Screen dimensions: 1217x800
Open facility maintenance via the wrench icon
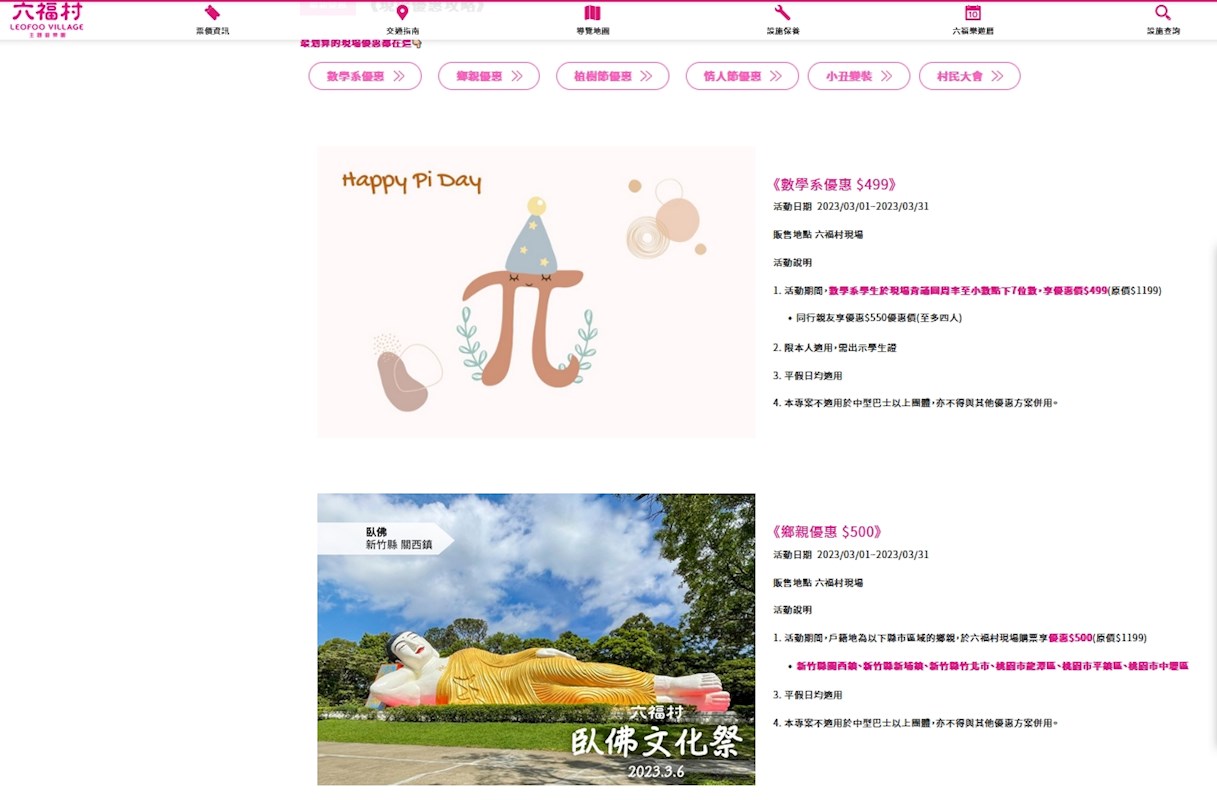(782, 13)
